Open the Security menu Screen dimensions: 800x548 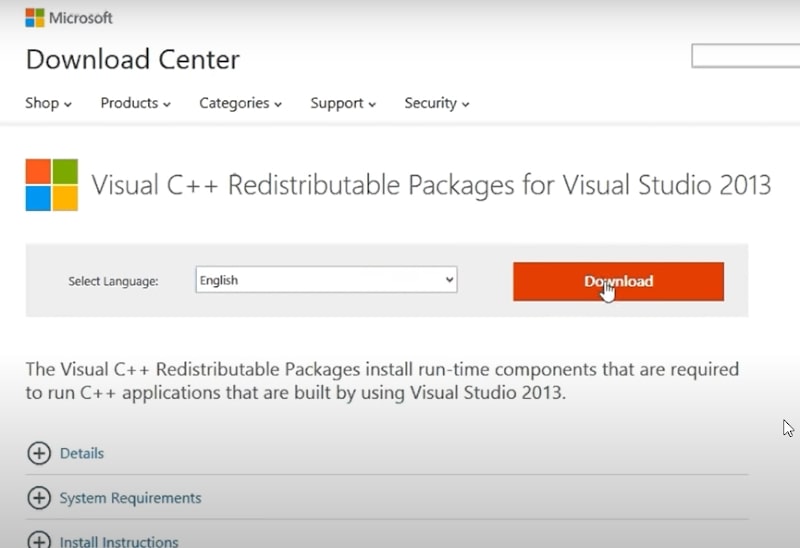437,103
